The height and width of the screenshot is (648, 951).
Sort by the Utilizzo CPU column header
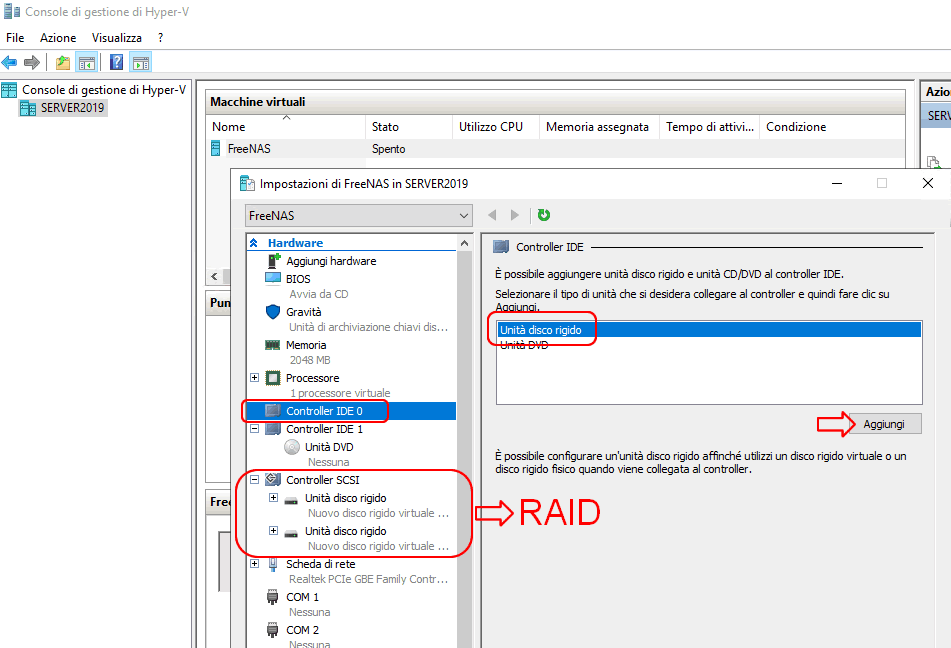[496, 127]
